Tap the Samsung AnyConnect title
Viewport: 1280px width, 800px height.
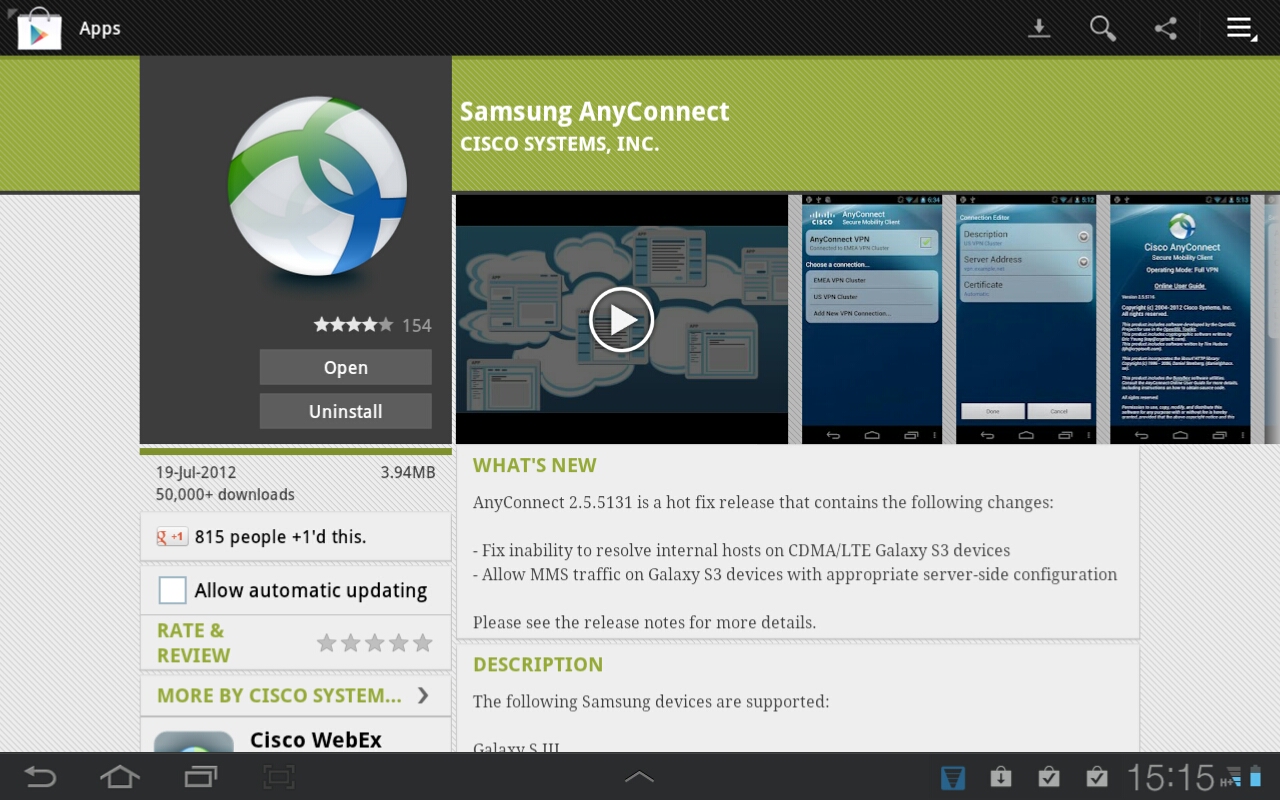coord(594,111)
